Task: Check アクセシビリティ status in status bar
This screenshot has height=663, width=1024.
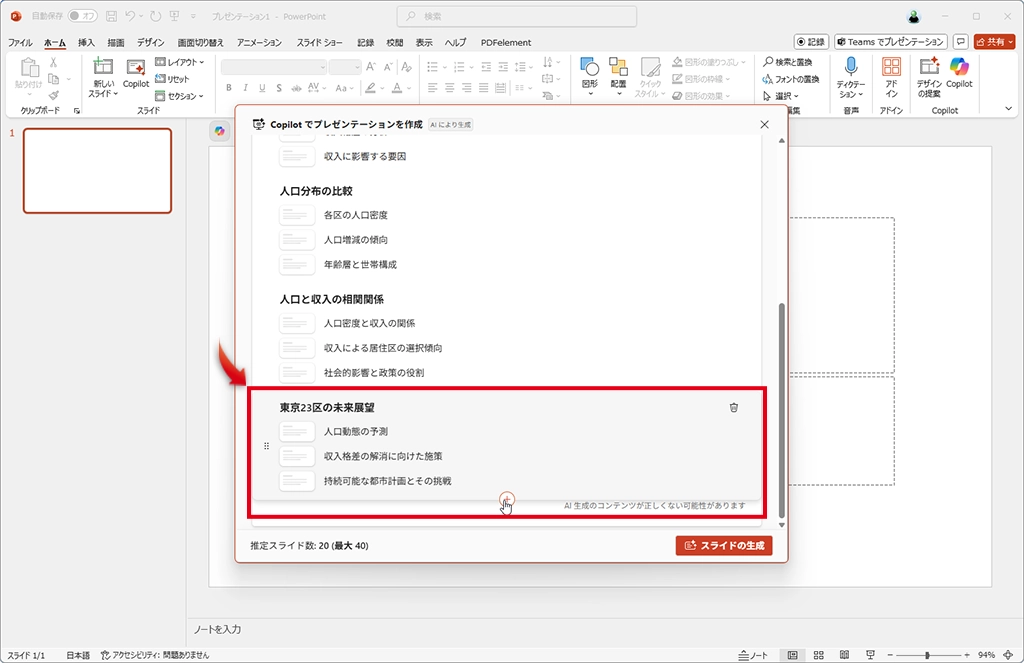Action: (155, 655)
